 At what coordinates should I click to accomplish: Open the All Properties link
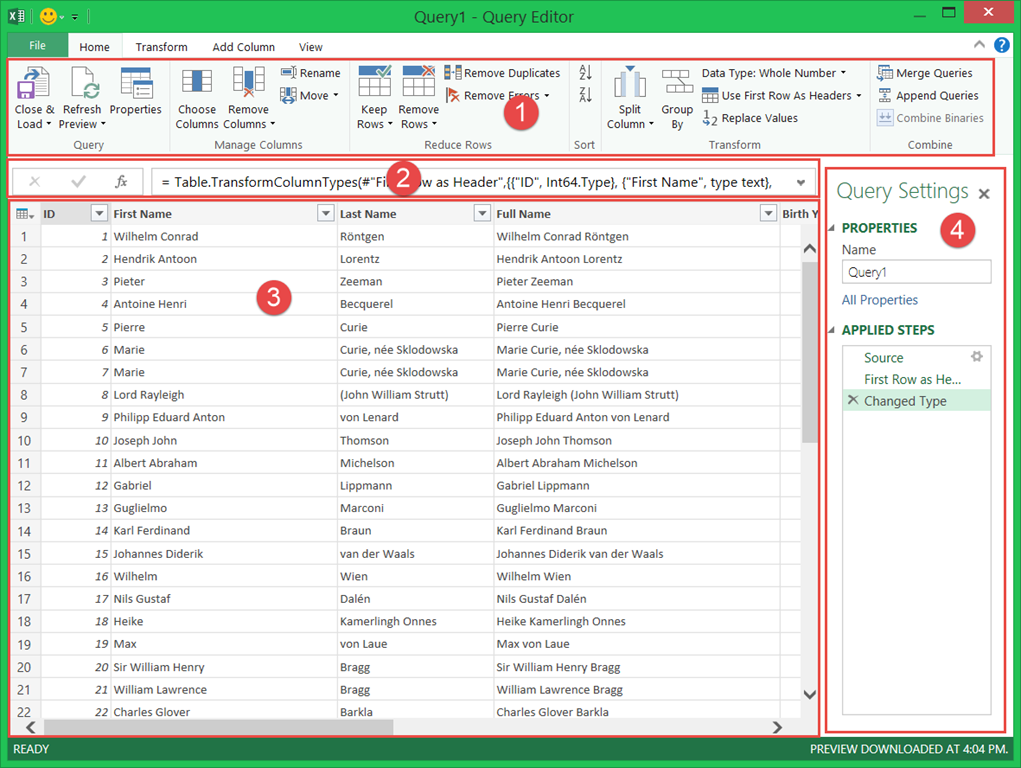[x=880, y=300]
